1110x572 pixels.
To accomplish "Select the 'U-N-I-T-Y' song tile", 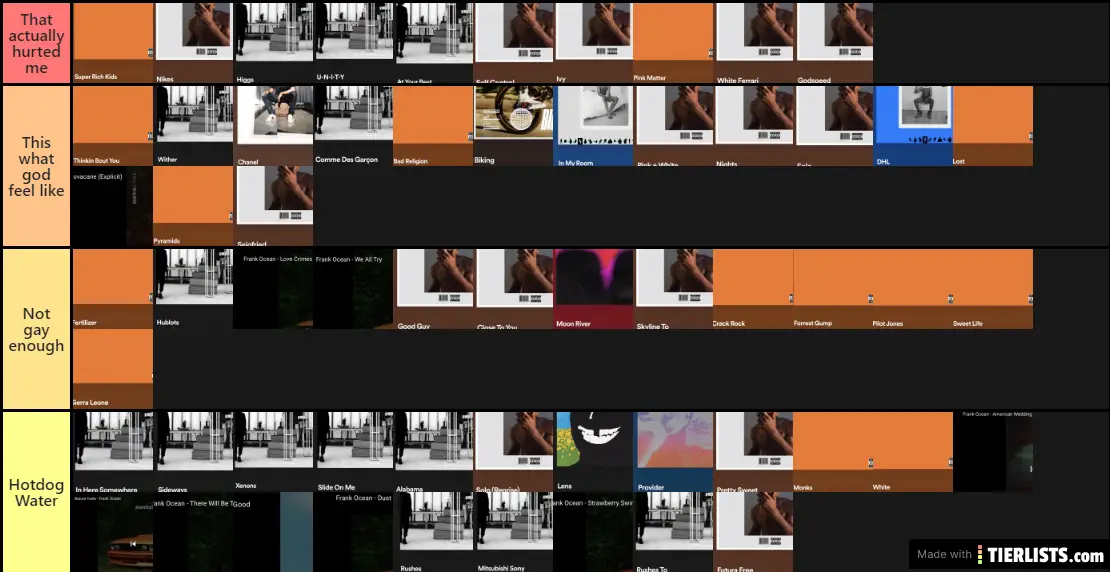I will (353, 43).
